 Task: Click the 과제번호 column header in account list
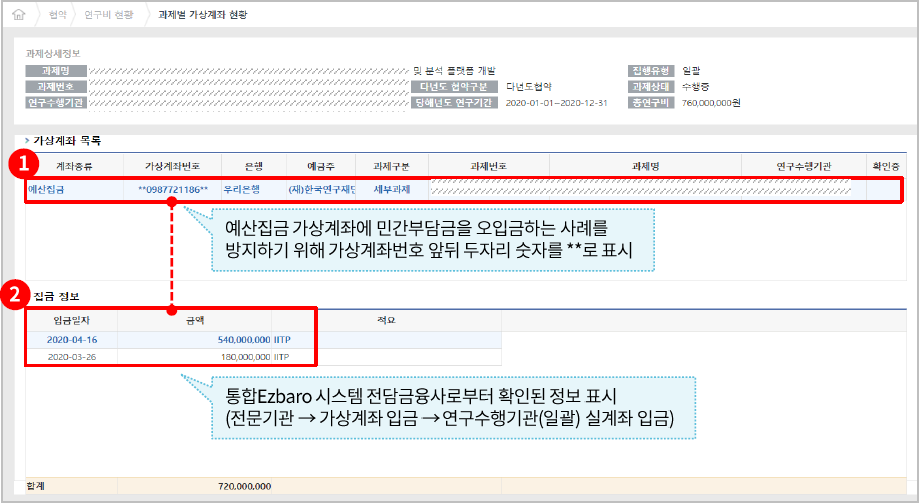click(x=488, y=166)
